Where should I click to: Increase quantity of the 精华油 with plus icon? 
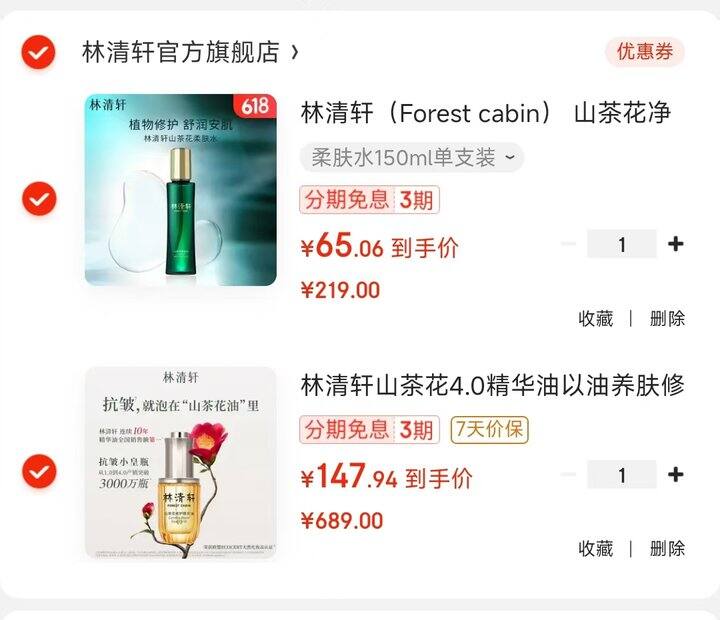coord(675,474)
